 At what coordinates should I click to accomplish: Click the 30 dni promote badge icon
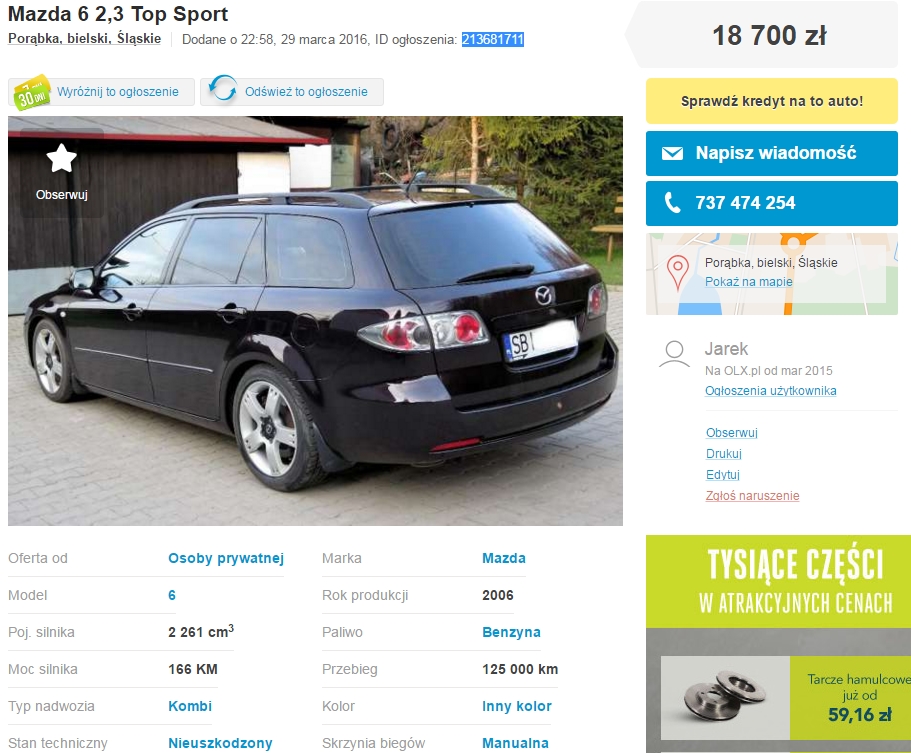(32, 93)
